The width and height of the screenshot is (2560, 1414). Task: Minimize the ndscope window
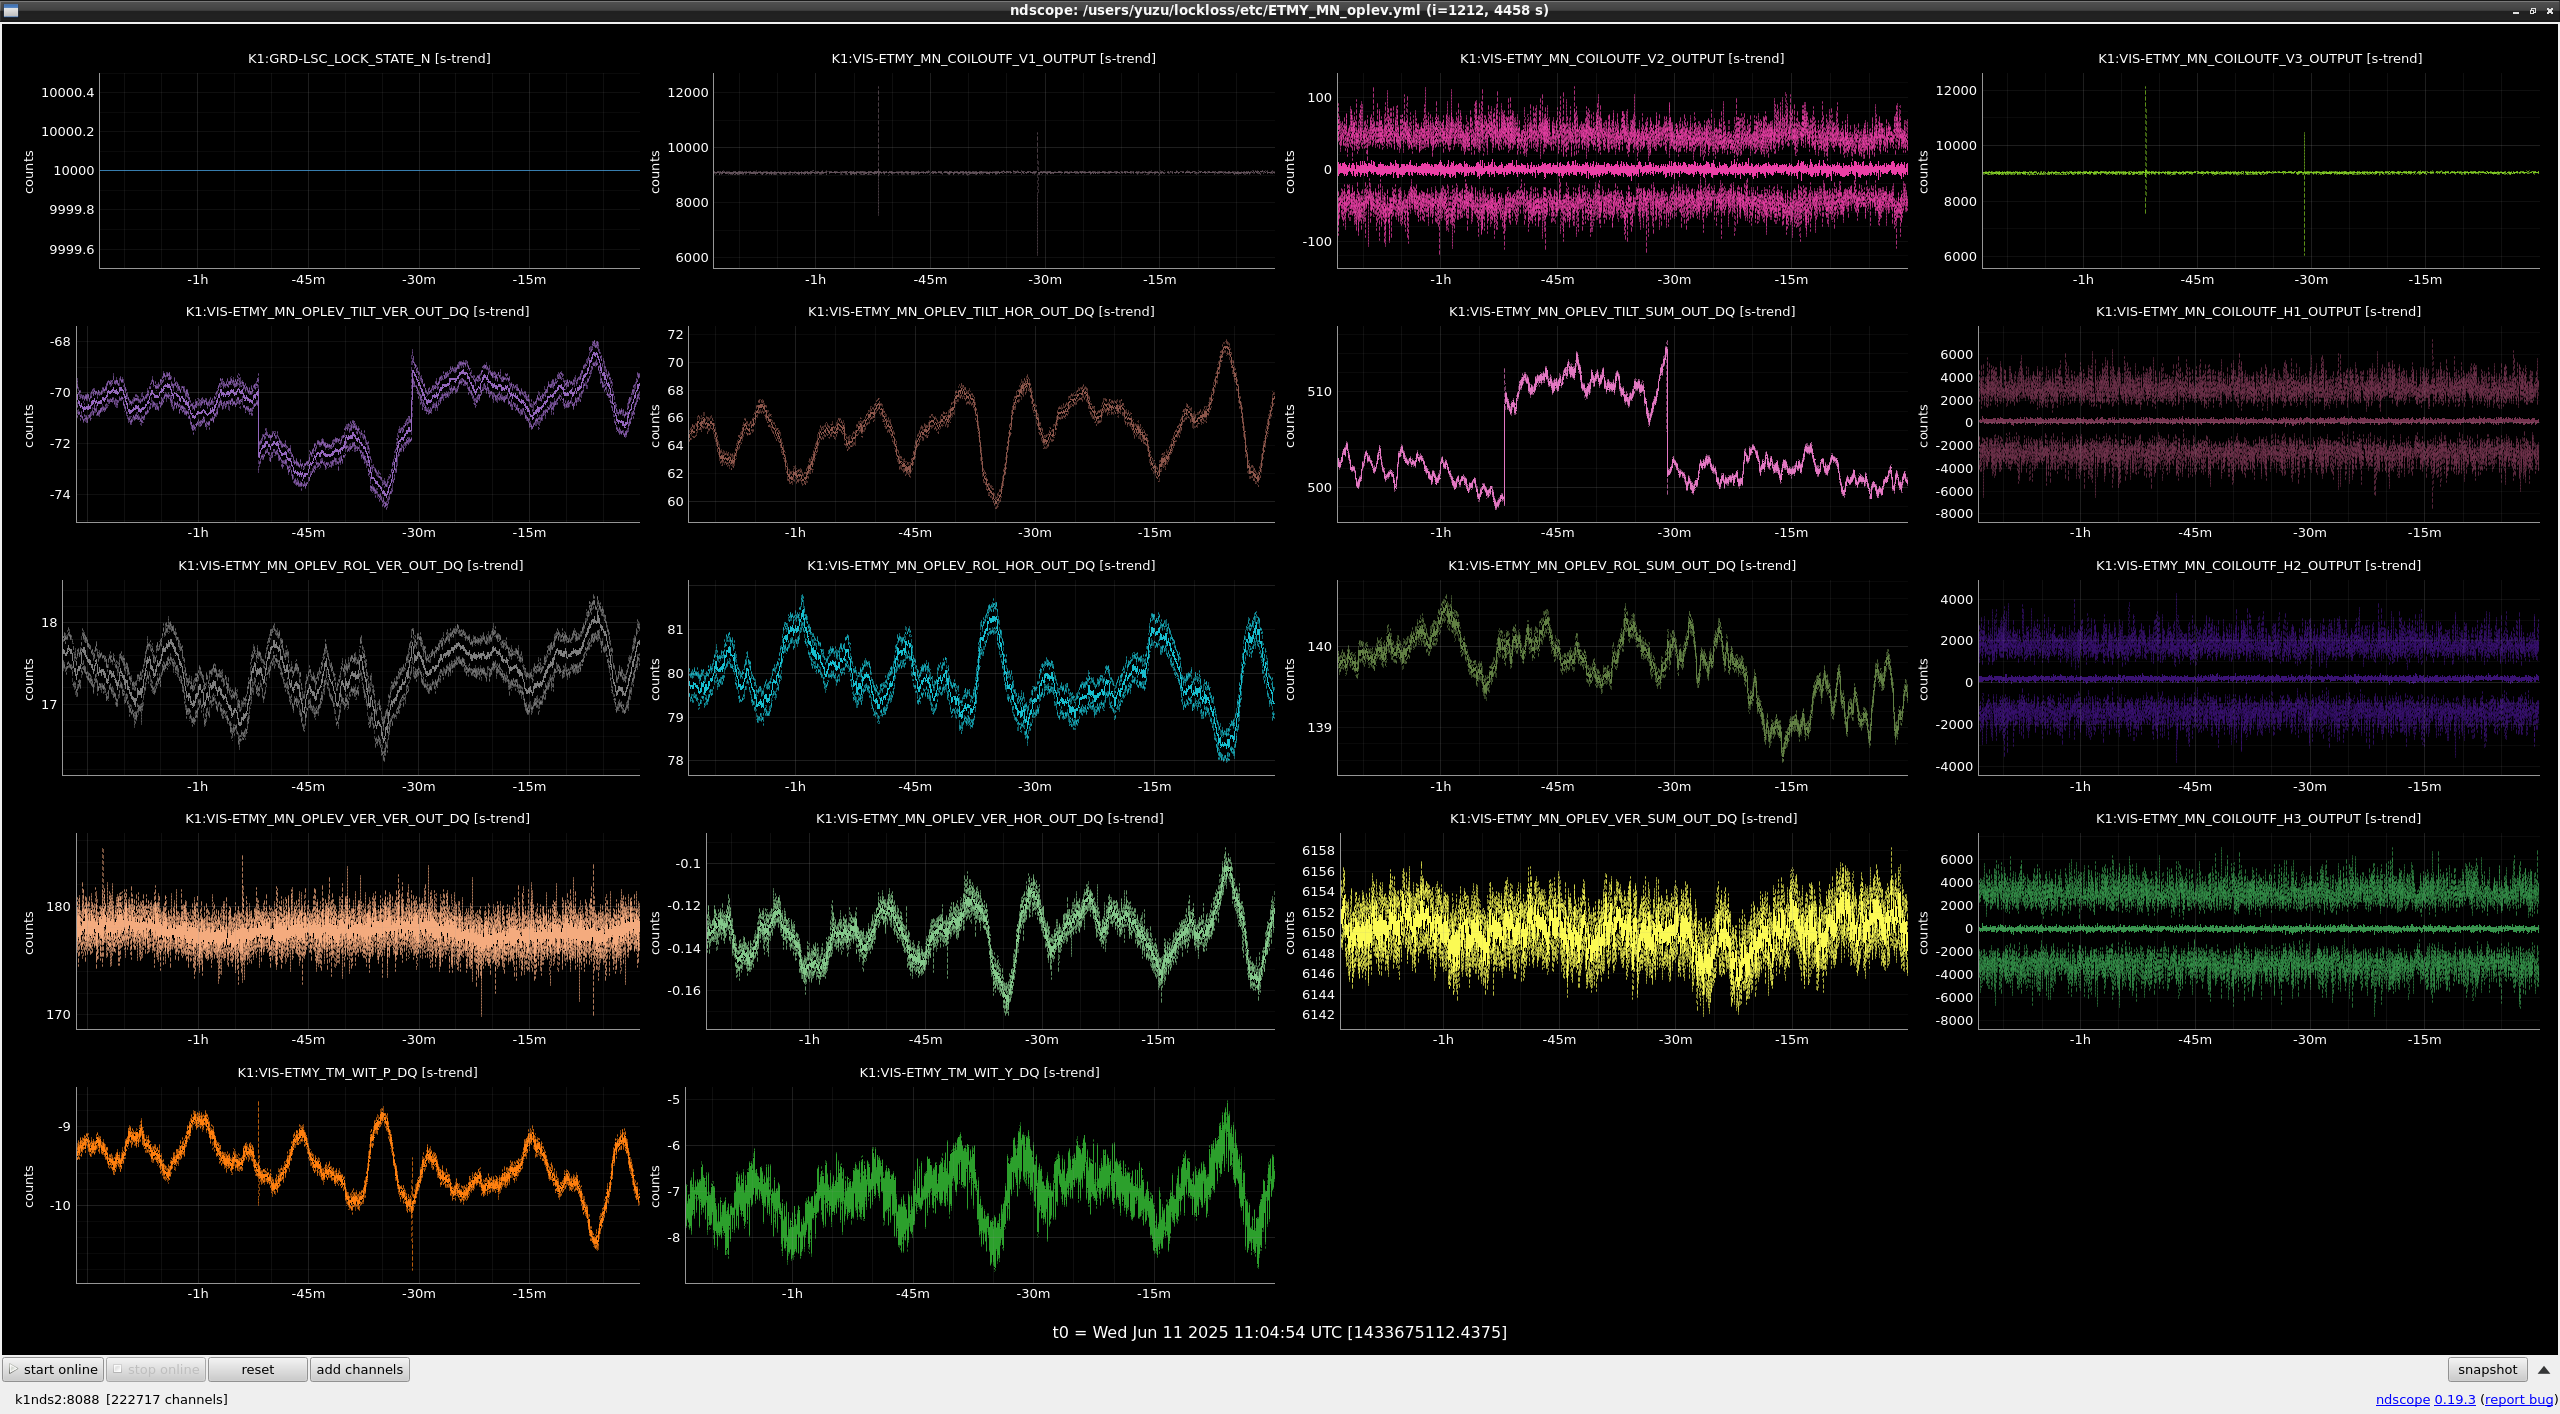[x=2516, y=10]
